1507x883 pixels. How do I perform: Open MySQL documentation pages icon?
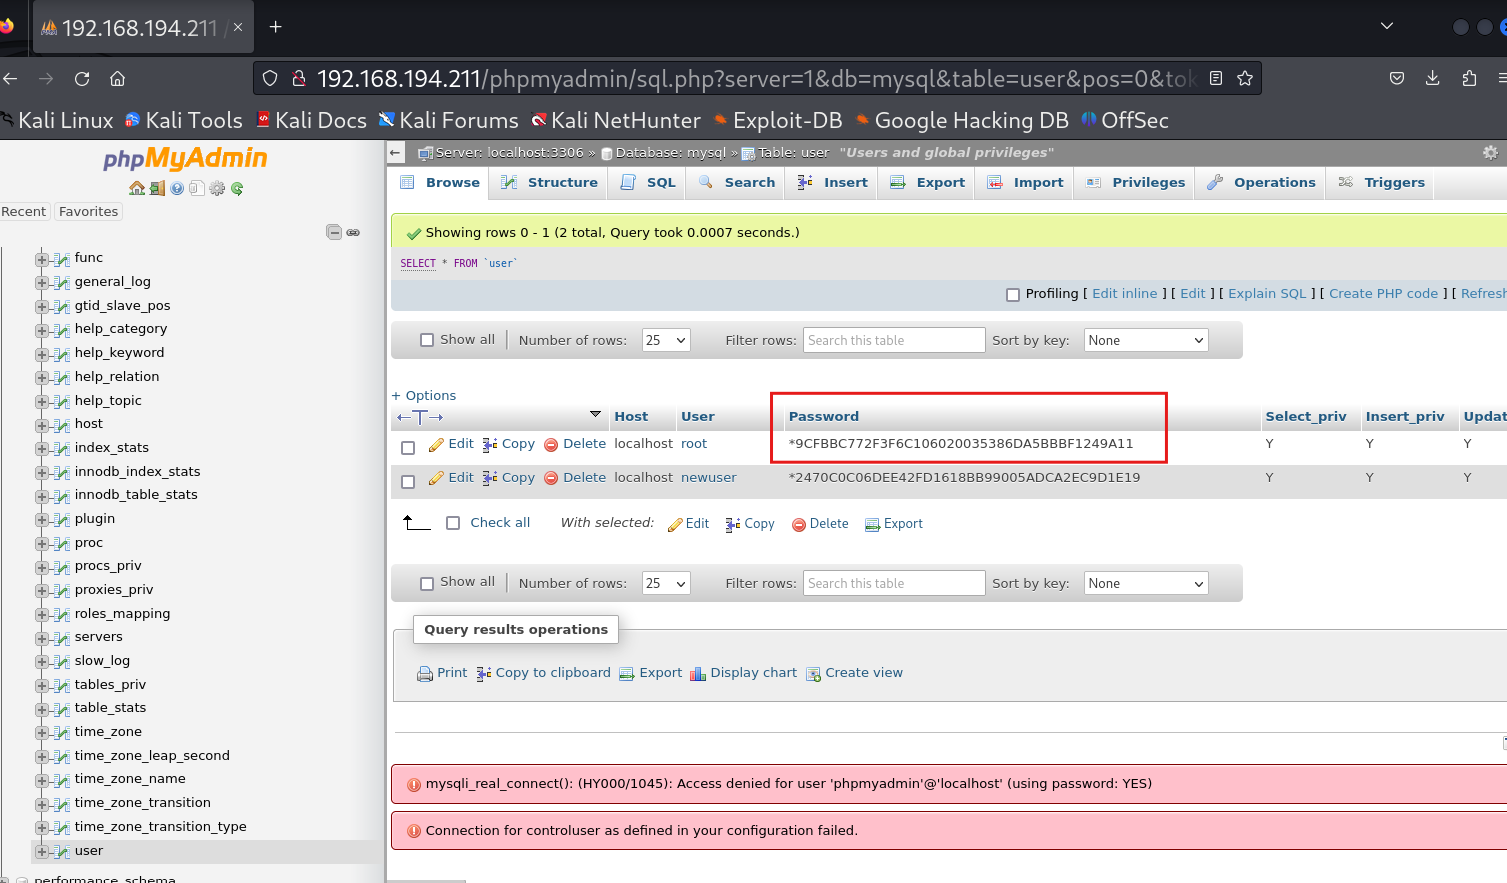[197, 188]
